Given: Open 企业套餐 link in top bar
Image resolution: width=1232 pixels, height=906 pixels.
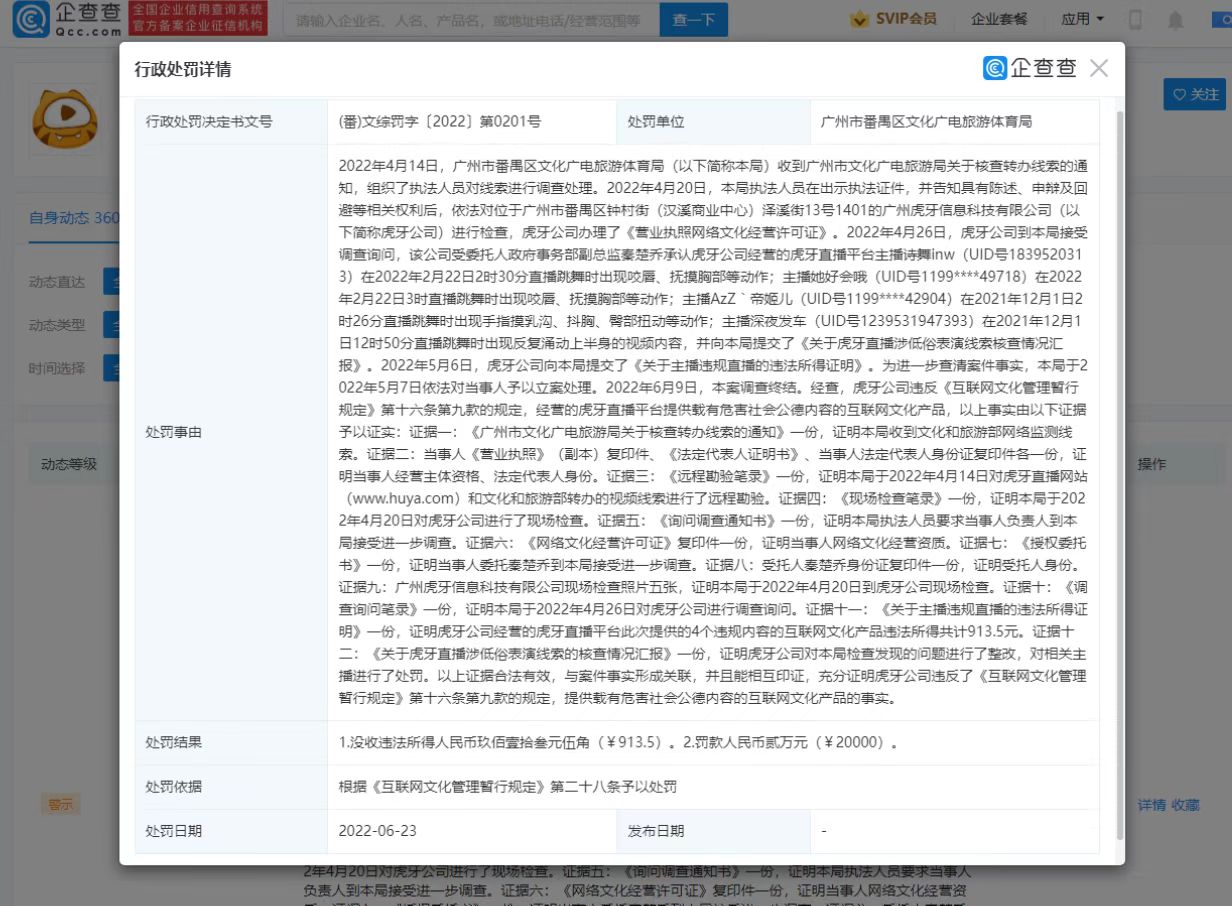Looking at the screenshot, I should 999,19.
